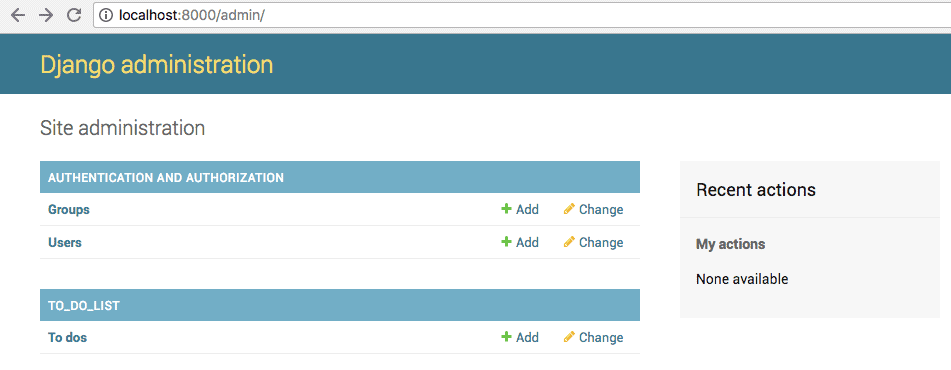The width and height of the screenshot is (951, 370).
Task: Click the Change link for Users
Action: coord(601,243)
